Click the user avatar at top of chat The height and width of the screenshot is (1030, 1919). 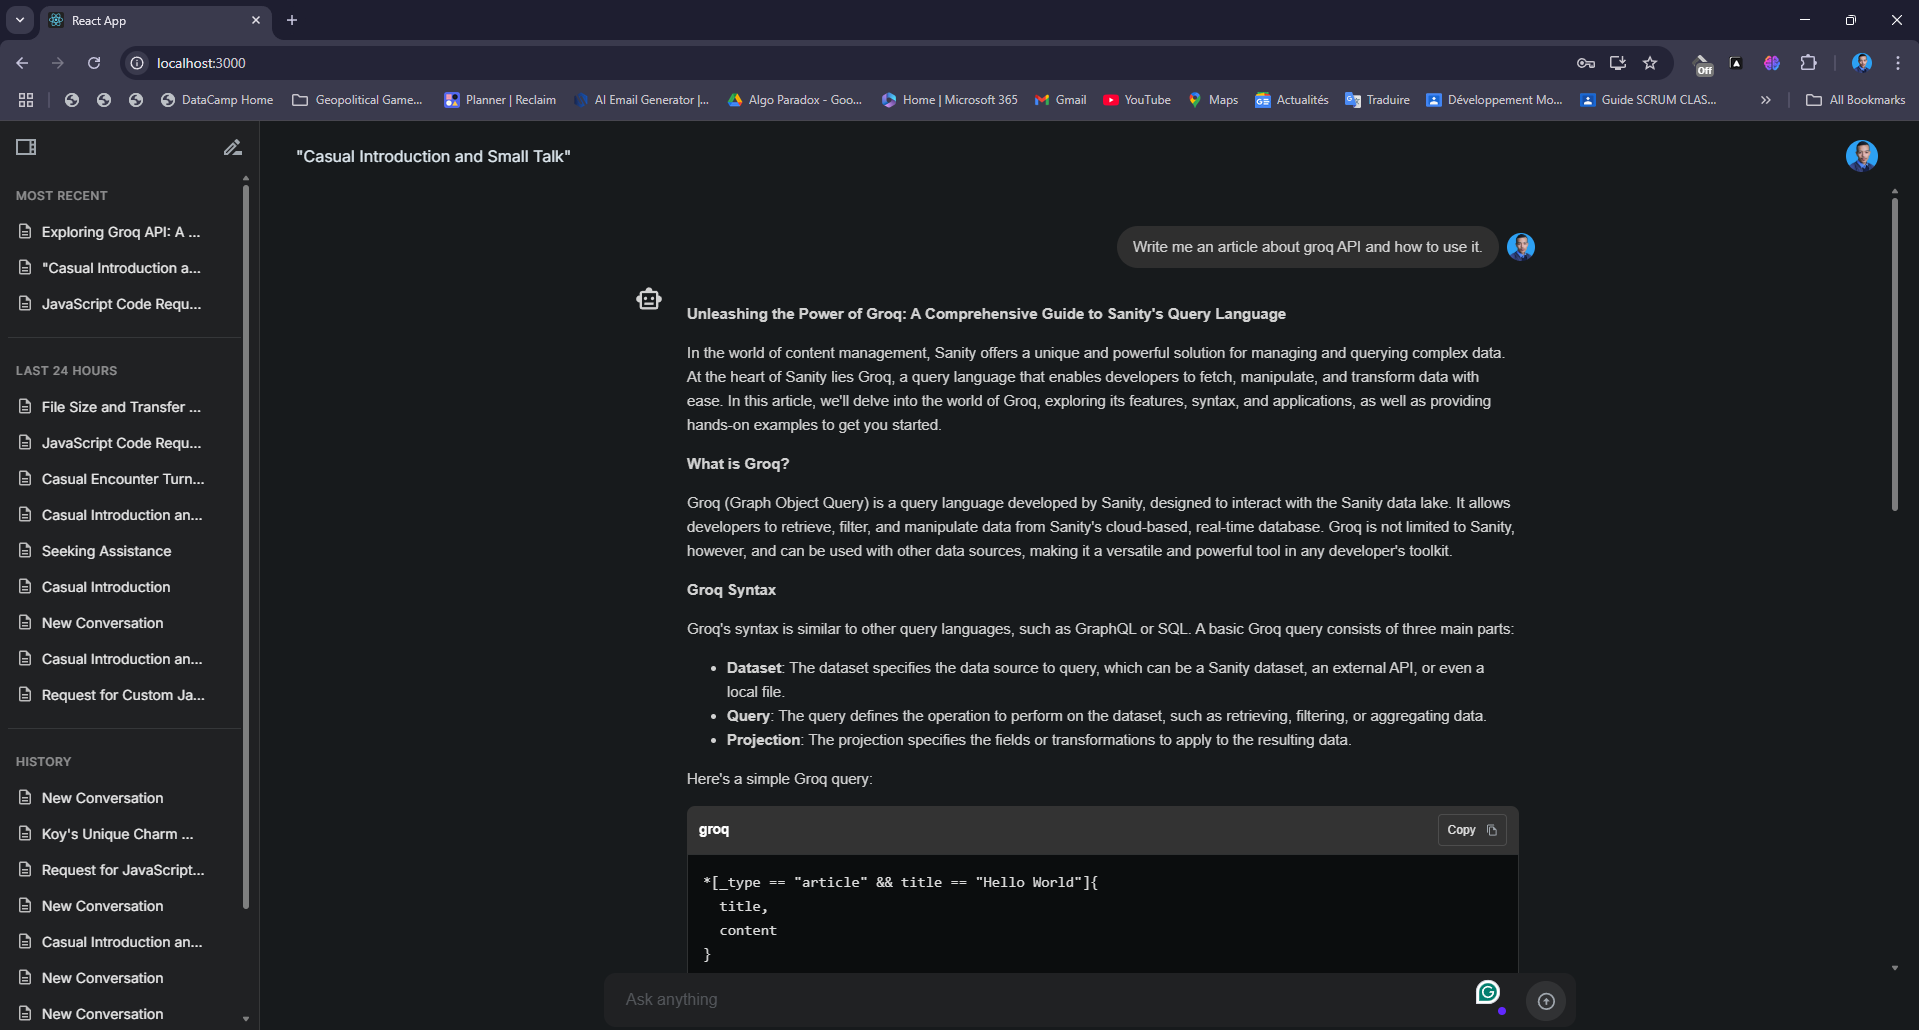coord(1861,155)
